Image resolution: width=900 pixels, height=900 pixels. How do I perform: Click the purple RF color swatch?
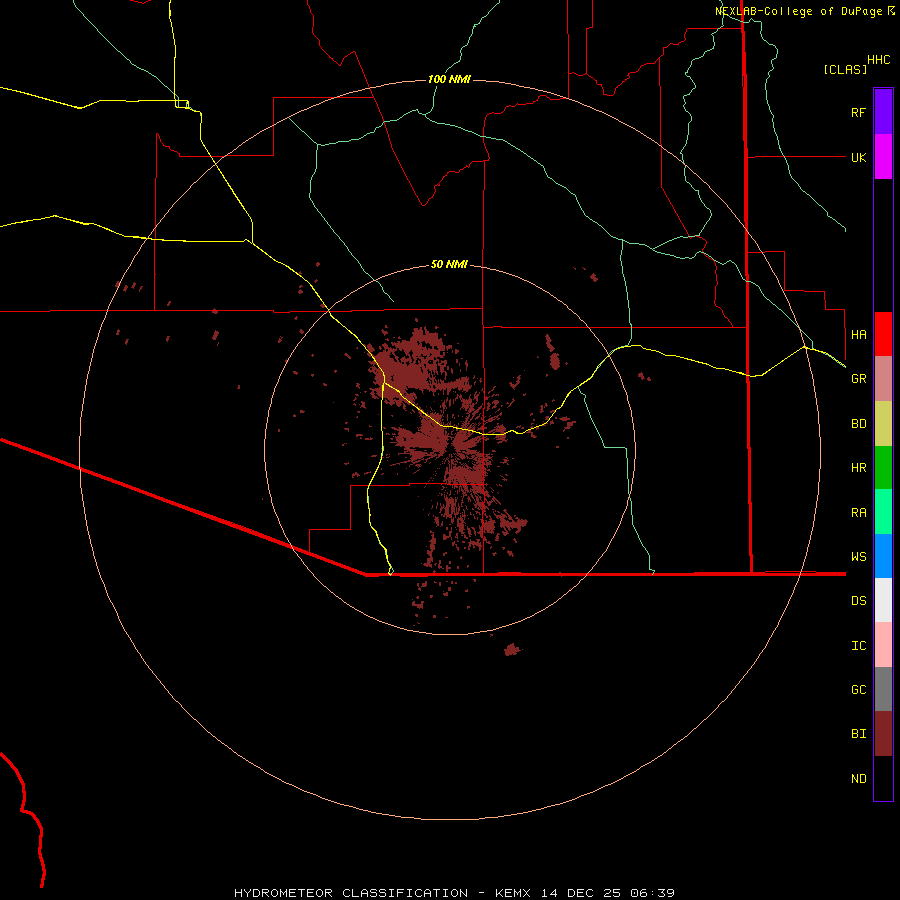point(883,112)
